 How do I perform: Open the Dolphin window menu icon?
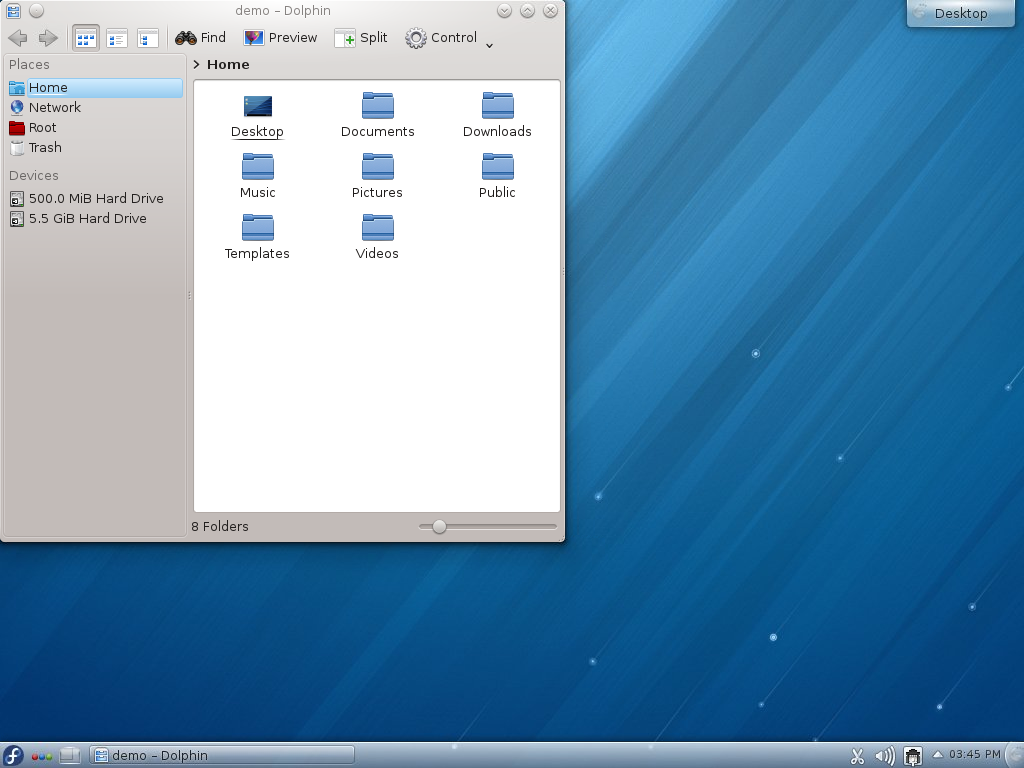pos(13,10)
